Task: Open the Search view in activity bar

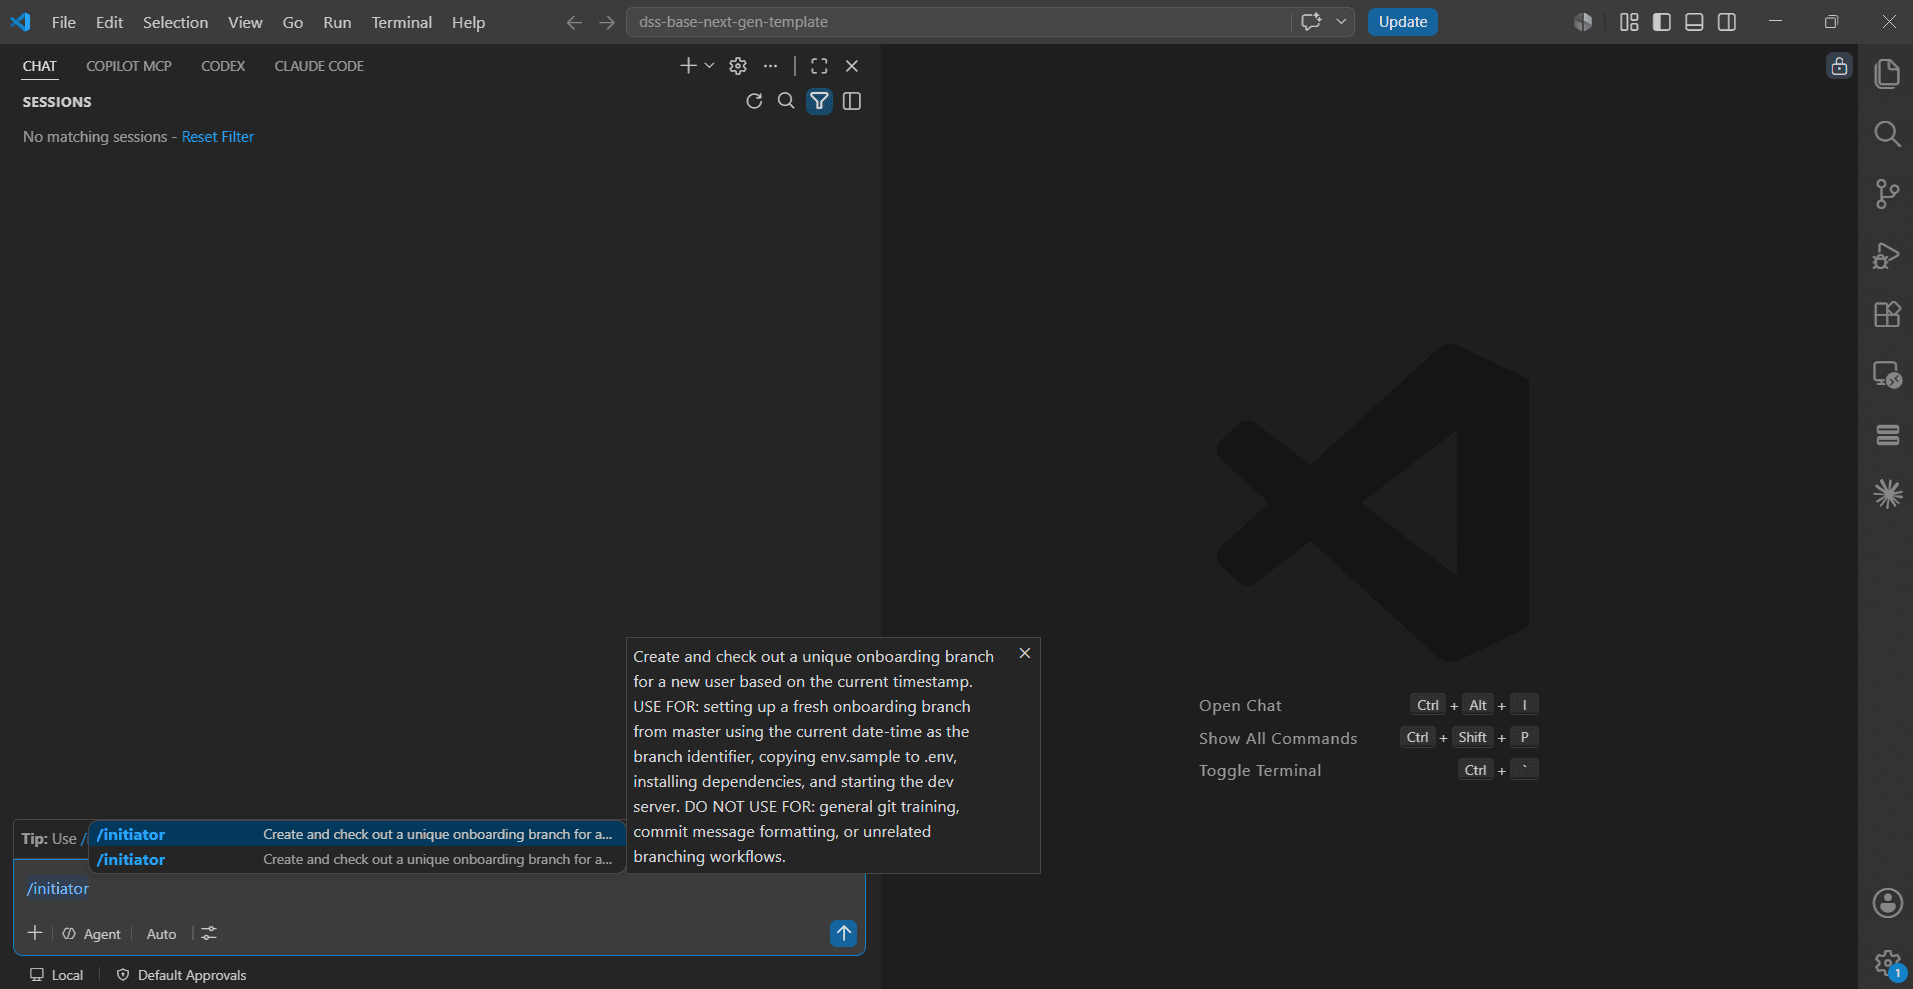Action: 1887,134
